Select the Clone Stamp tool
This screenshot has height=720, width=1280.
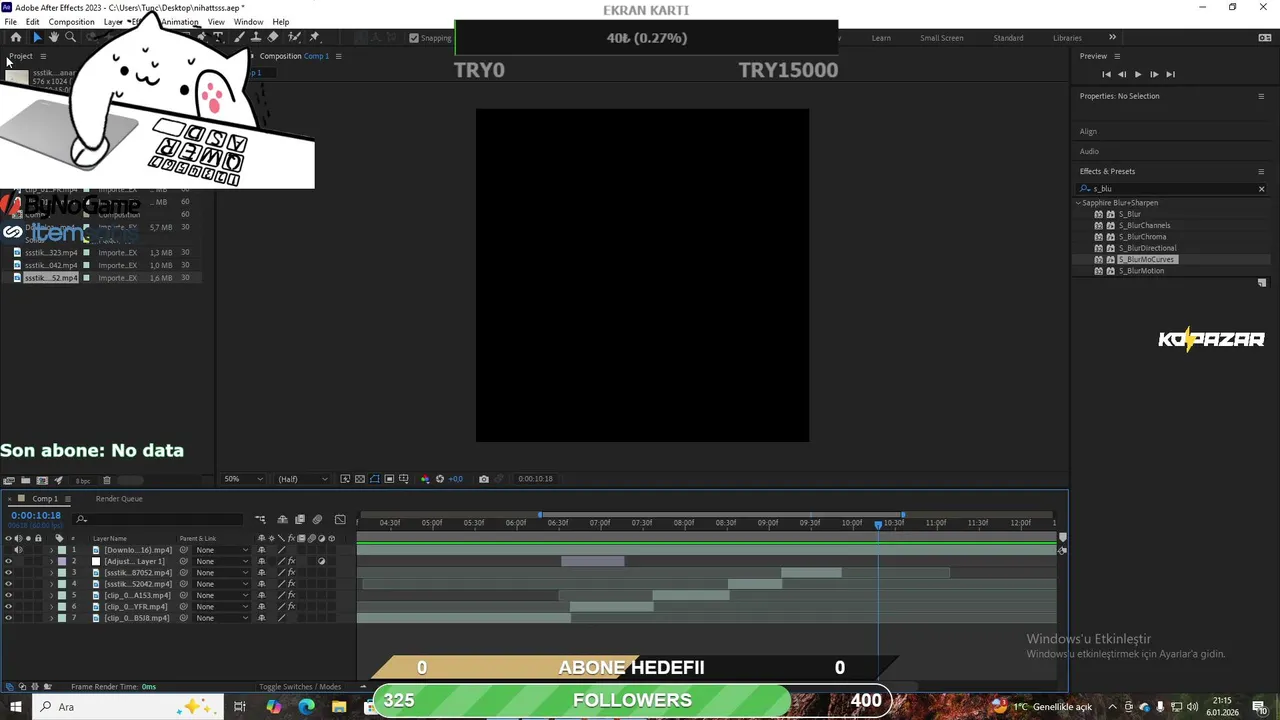pos(256,37)
